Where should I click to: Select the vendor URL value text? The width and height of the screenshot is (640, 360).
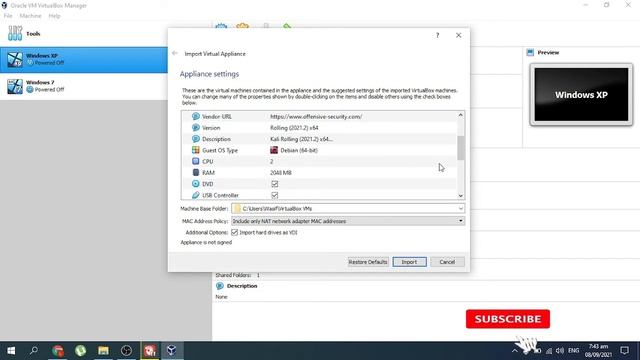tap(316, 117)
